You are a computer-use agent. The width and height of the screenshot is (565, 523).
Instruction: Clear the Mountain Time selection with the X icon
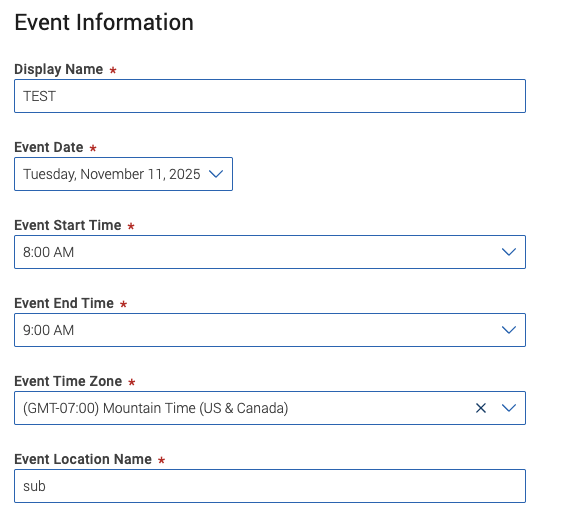pyautogui.click(x=481, y=408)
